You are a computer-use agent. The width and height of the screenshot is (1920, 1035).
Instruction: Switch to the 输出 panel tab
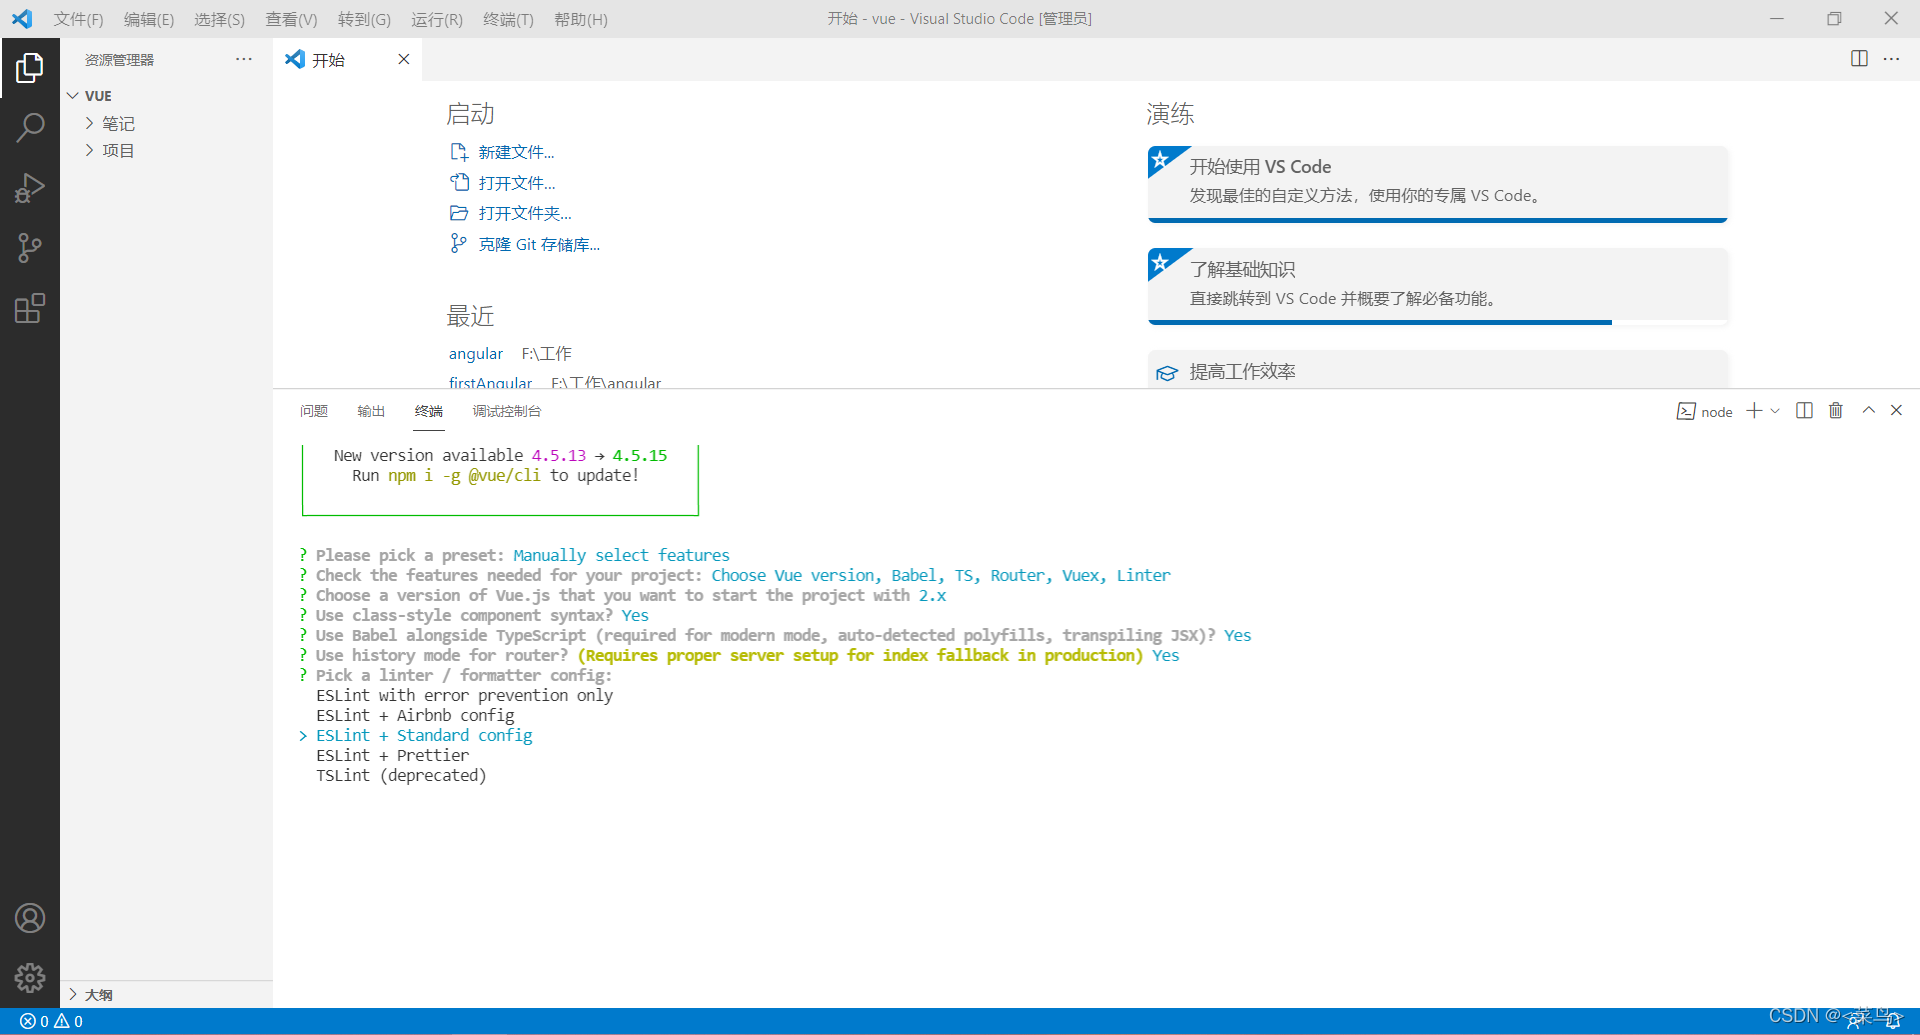pos(371,411)
